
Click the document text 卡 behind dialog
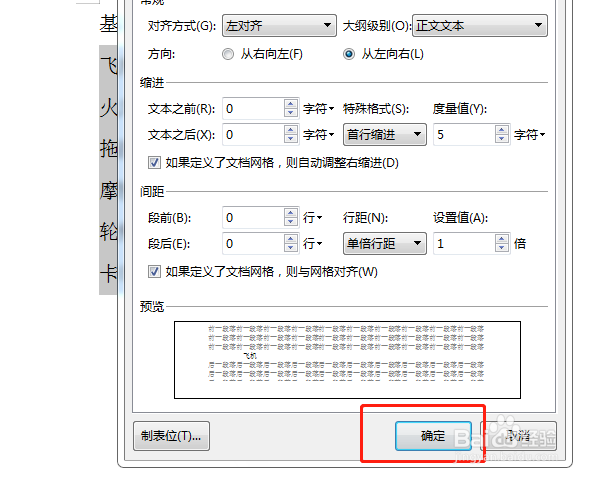[109, 273]
